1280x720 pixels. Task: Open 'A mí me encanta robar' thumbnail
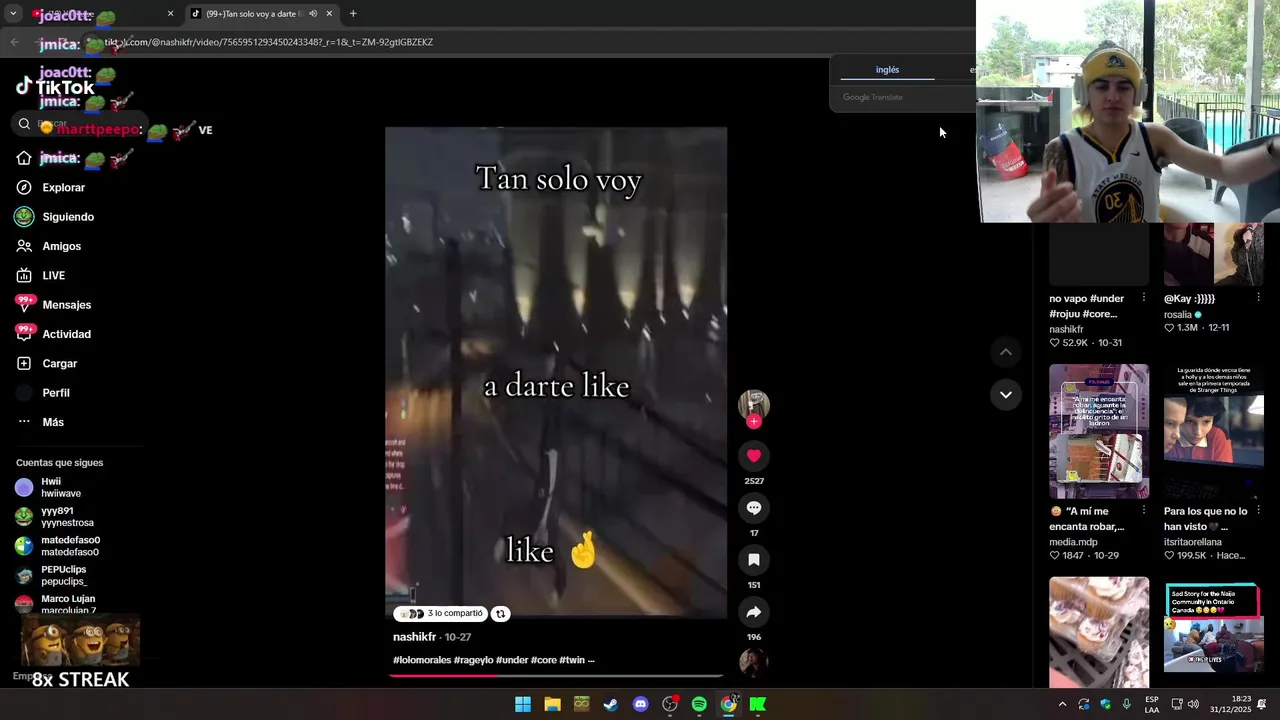(1099, 431)
